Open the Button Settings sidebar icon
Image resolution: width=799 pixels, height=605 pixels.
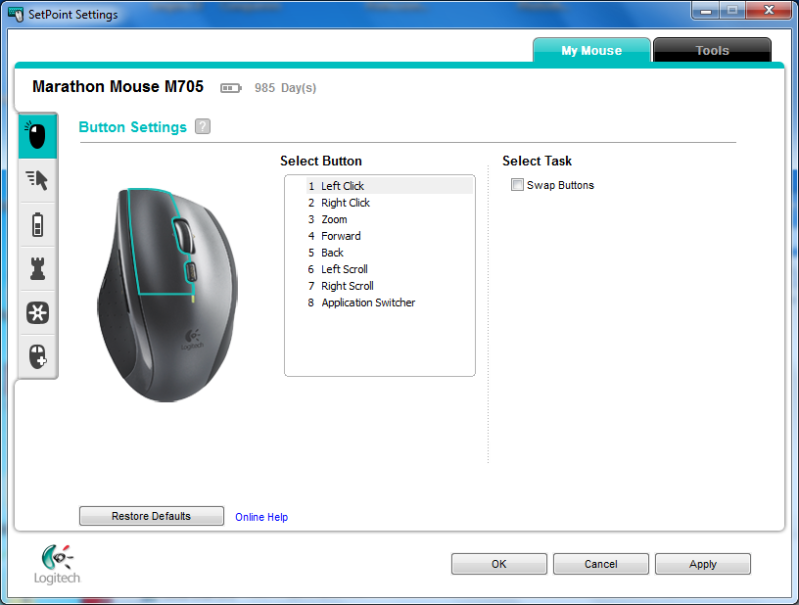pos(37,136)
